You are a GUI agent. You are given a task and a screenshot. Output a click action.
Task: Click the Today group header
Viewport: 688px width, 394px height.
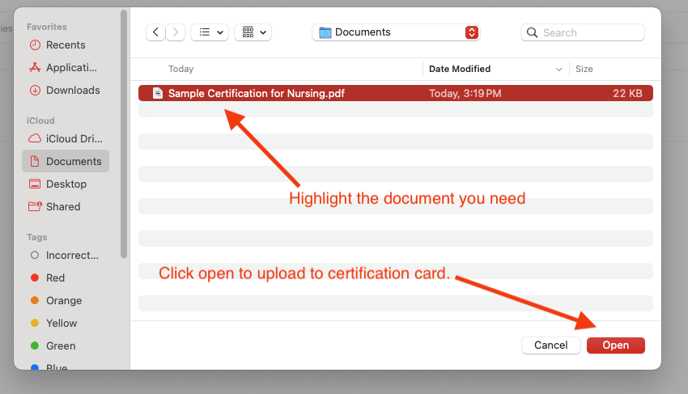181,69
